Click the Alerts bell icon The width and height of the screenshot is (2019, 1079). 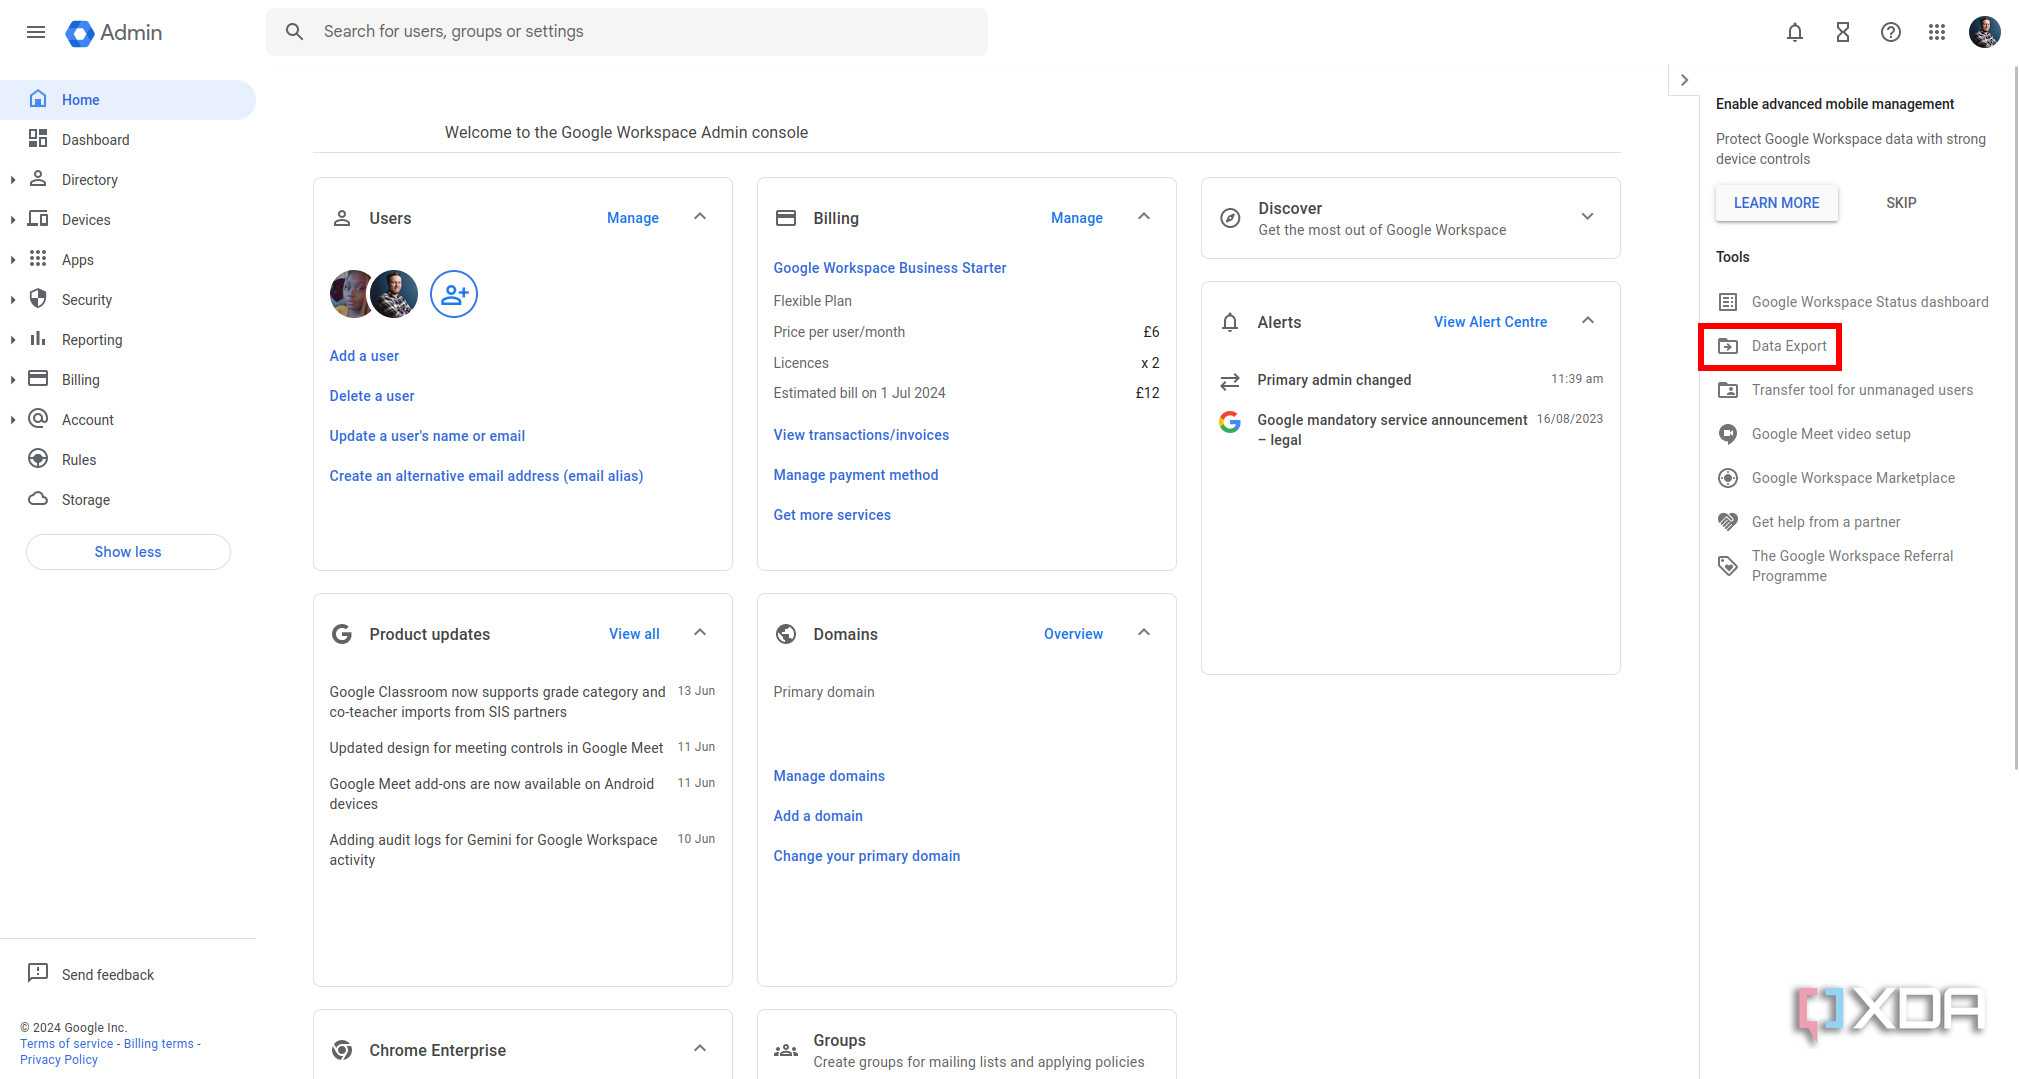pos(1230,322)
